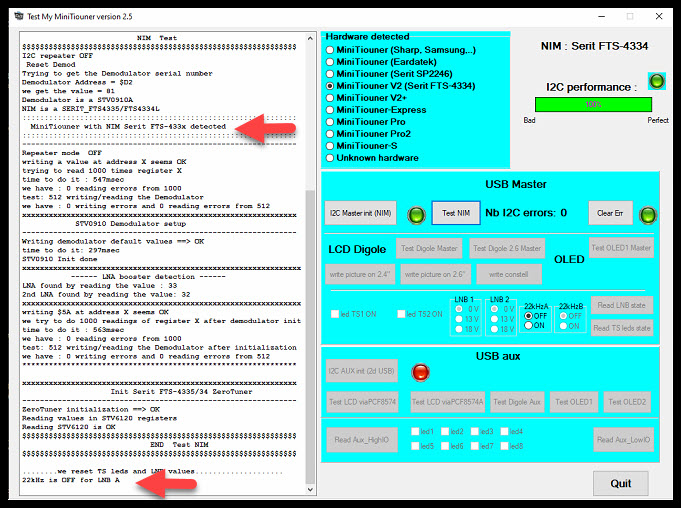Click Test LCD viaPCF8574A button
The width and height of the screenshot is (681, 508).
447,402
